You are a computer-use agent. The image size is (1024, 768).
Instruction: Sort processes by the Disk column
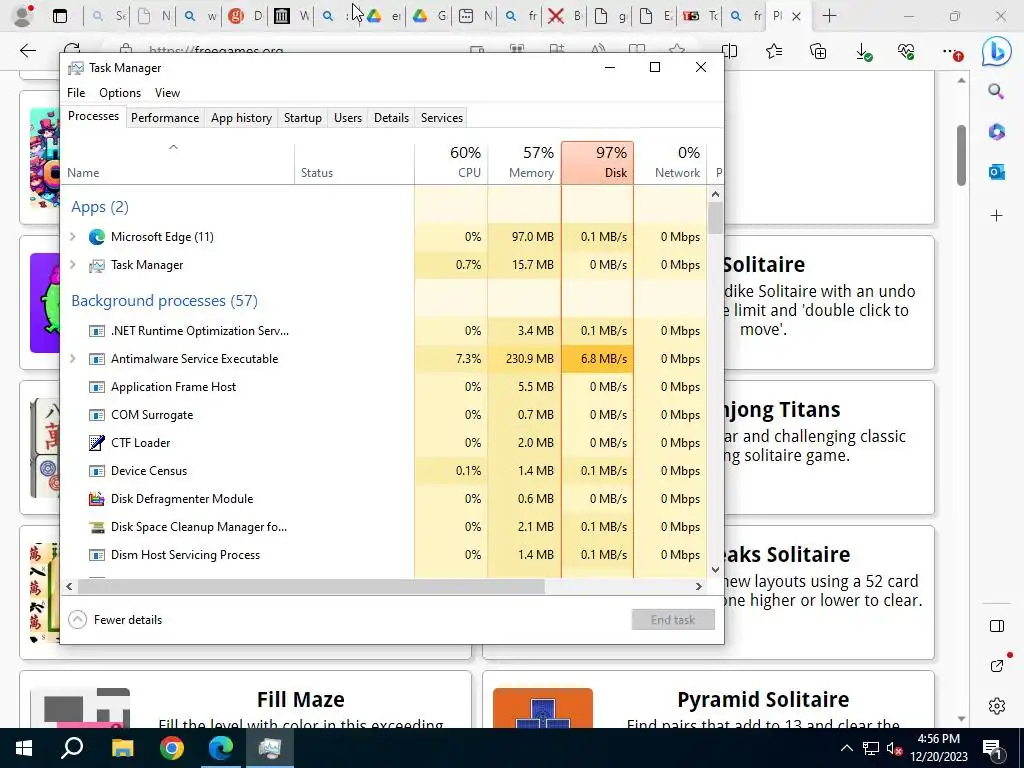click(x=598, y=163)
